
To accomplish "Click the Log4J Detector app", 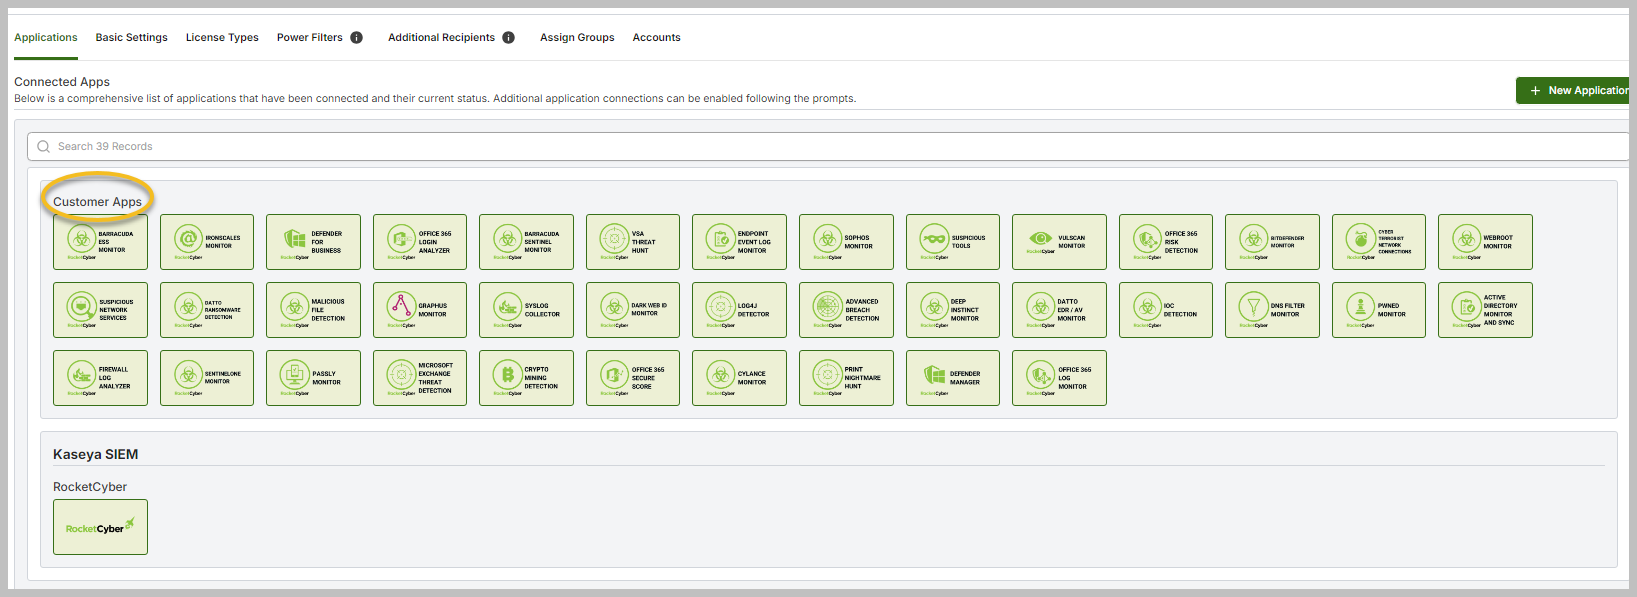I will pyautogui.click(x=739, y=310).
